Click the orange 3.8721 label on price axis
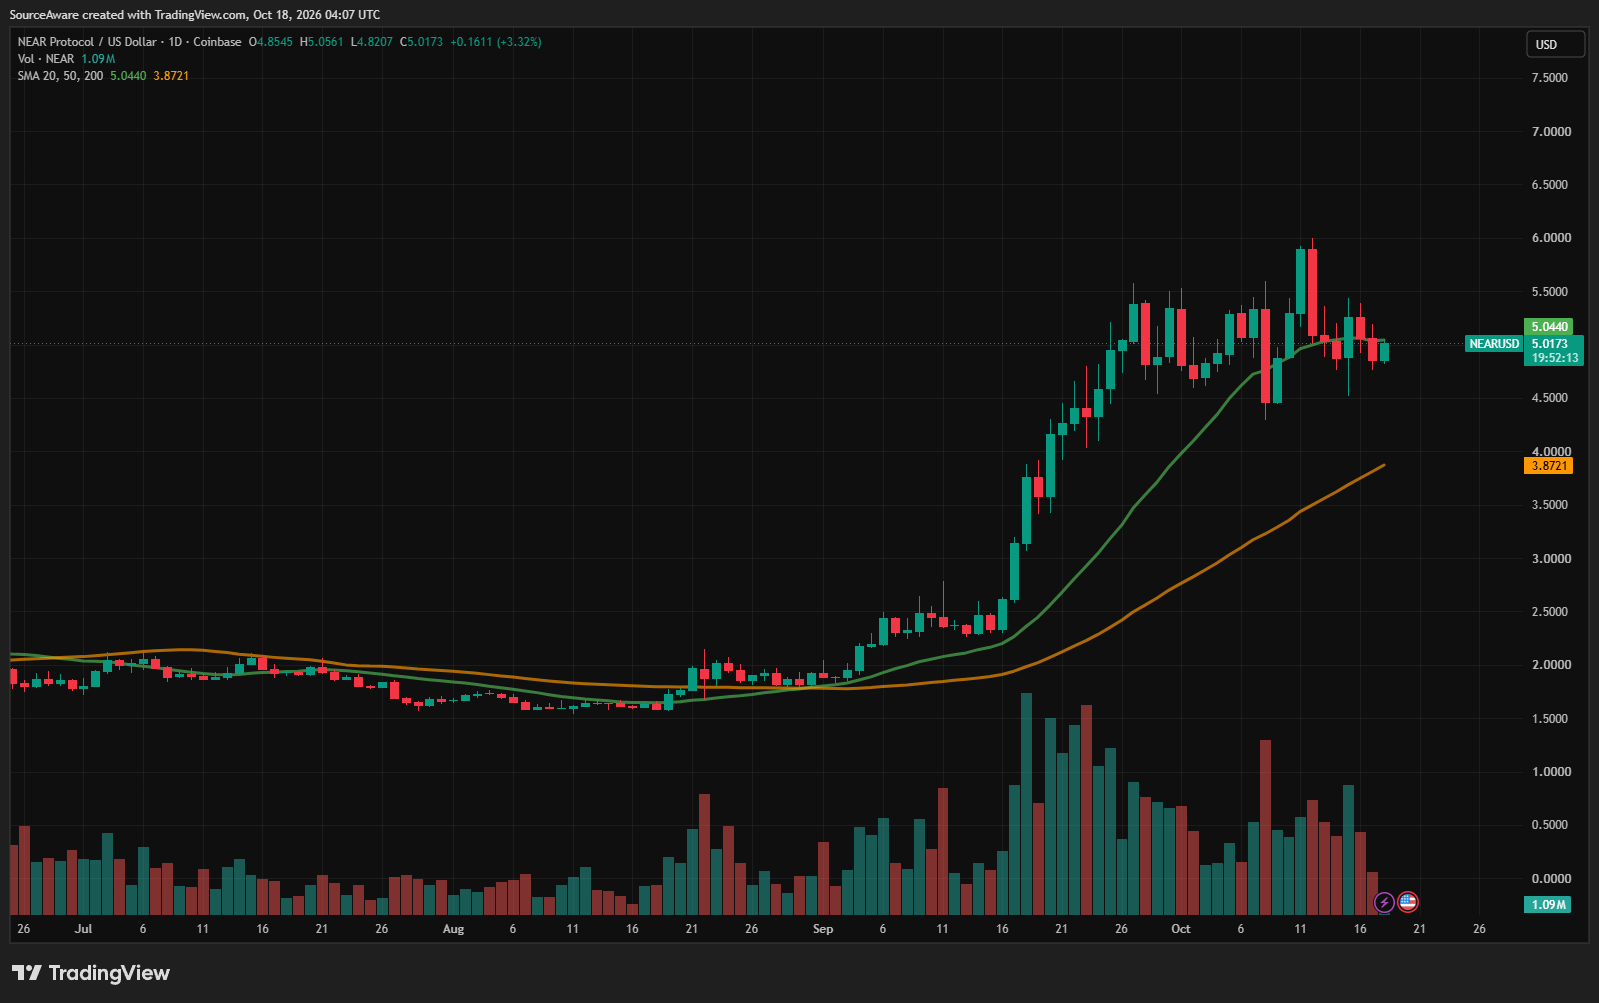Screen dimensions: 1599x1003 point(1549,466)
